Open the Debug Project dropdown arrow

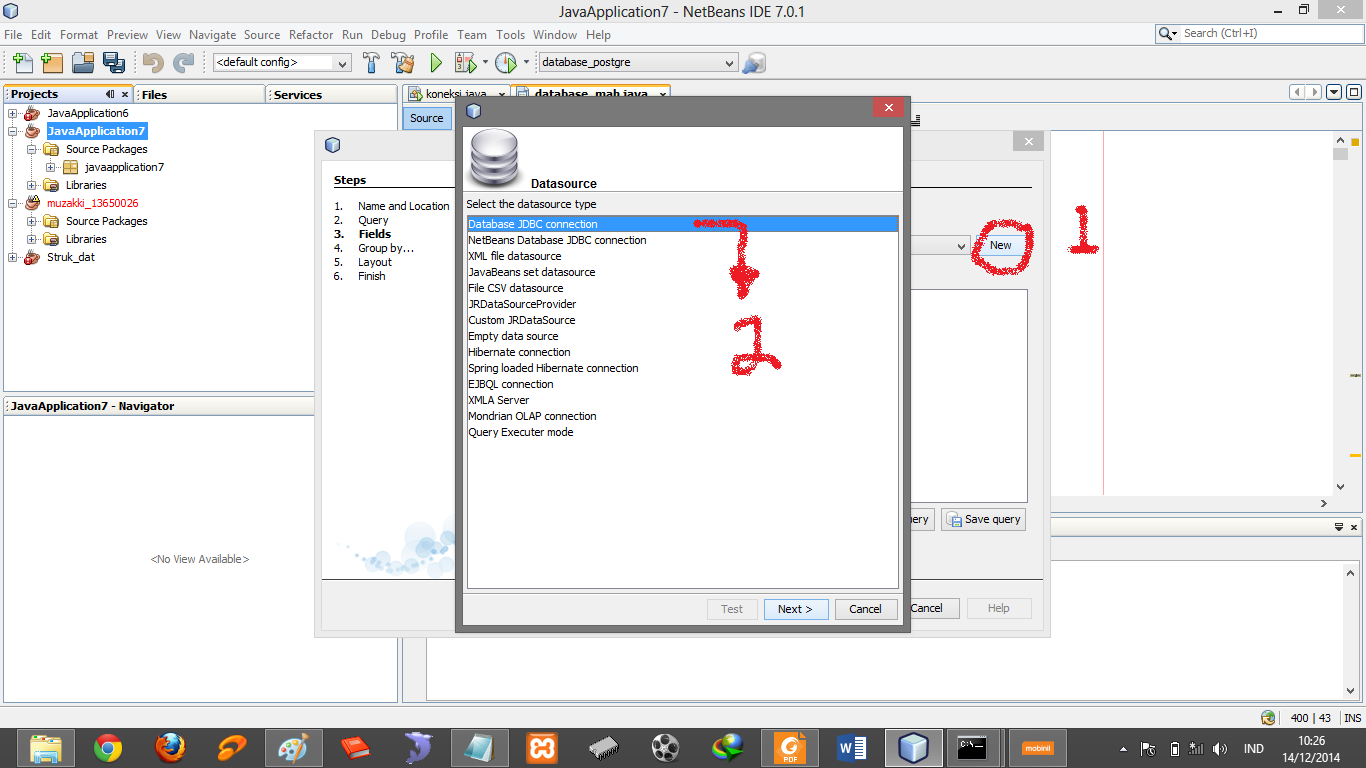[x=485, y=62]
